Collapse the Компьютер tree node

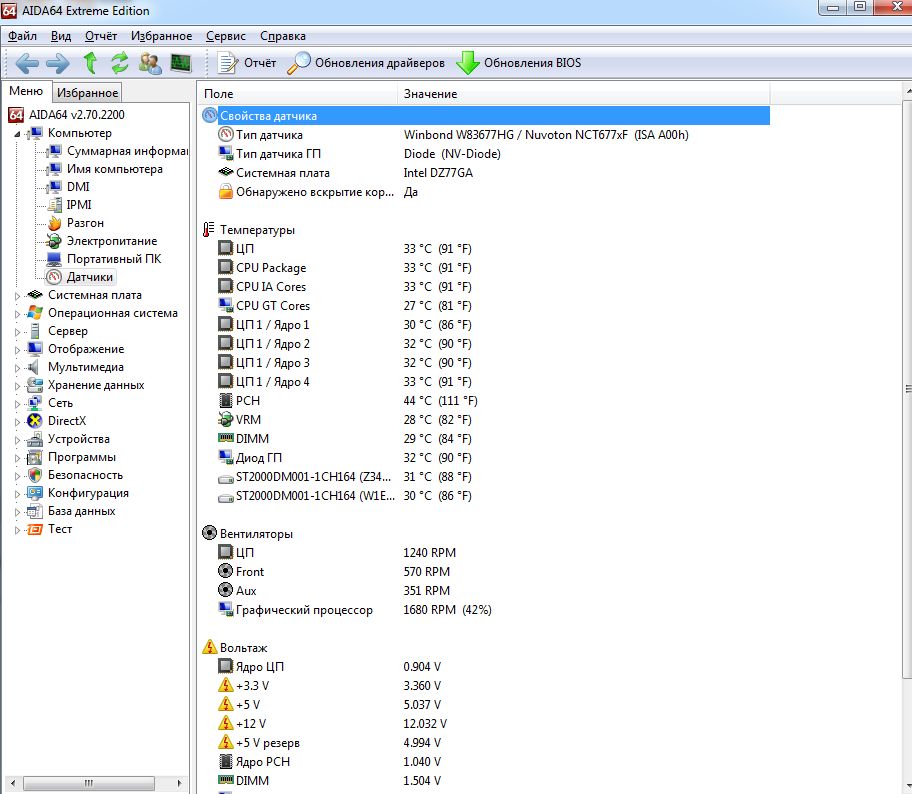(17, 134)
